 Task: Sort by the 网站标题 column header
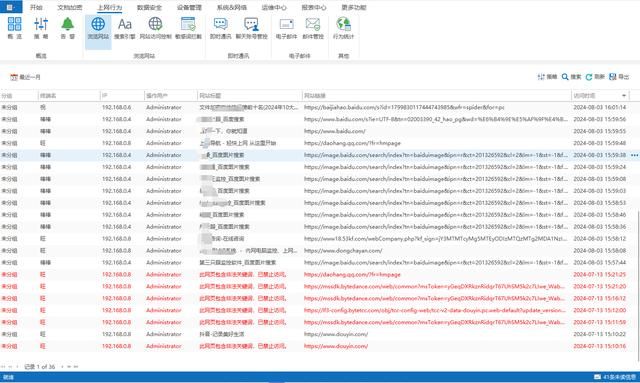click(x=249, y=96)
